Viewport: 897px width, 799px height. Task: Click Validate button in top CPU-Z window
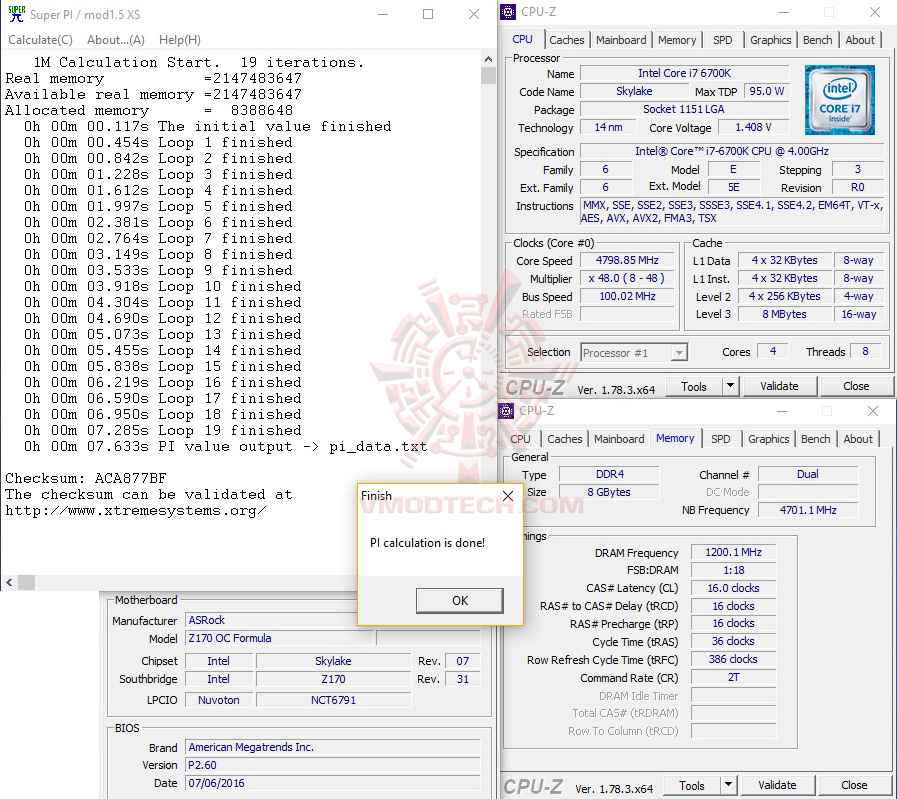click(x=779, y=386)
